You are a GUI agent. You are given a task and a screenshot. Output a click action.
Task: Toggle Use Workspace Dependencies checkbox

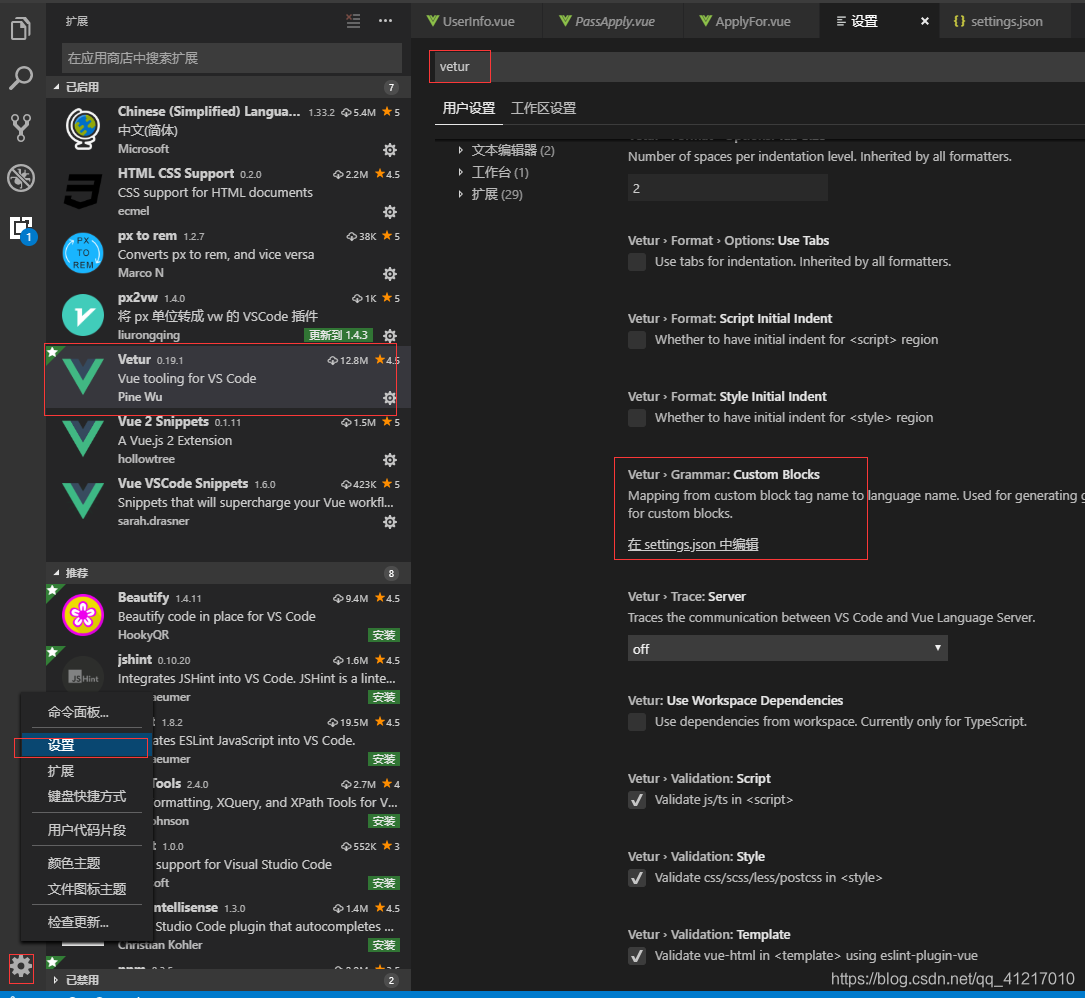coord(637,722)
